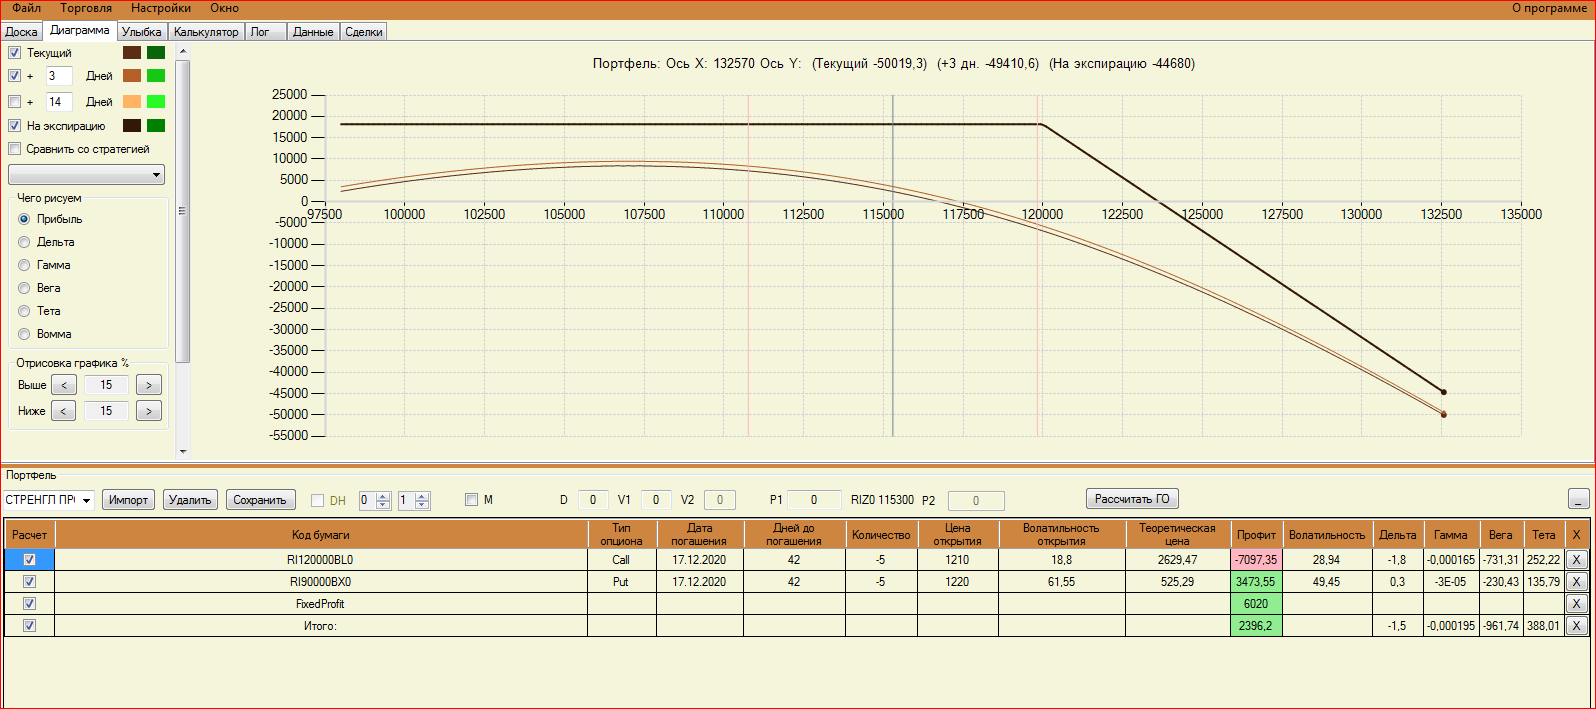Open the strategy comparison dropdown
Screen dimensions: 1596x709
pyautogui.click(x=86, y=175)
